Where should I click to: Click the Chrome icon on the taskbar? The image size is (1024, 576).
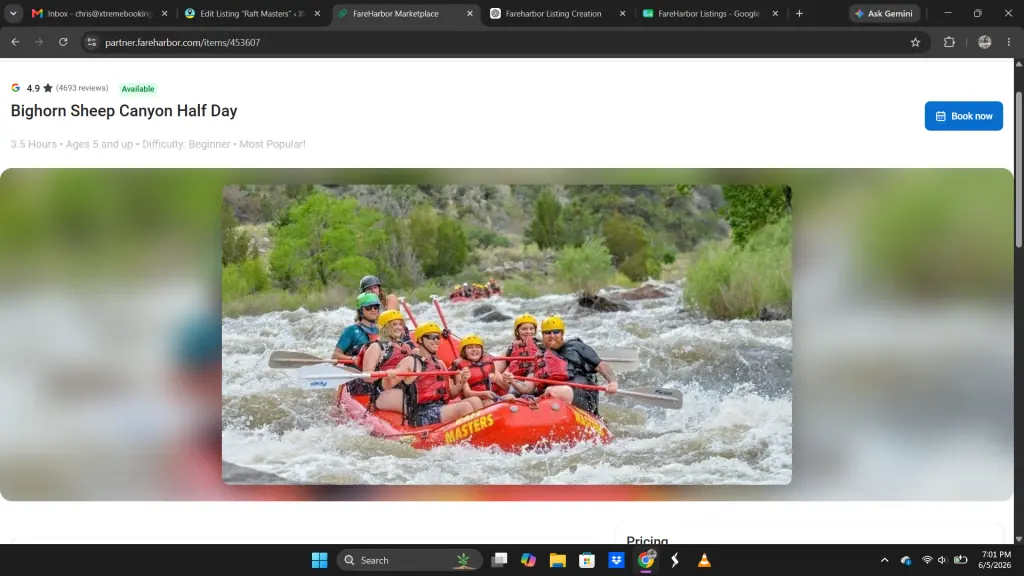646,560
